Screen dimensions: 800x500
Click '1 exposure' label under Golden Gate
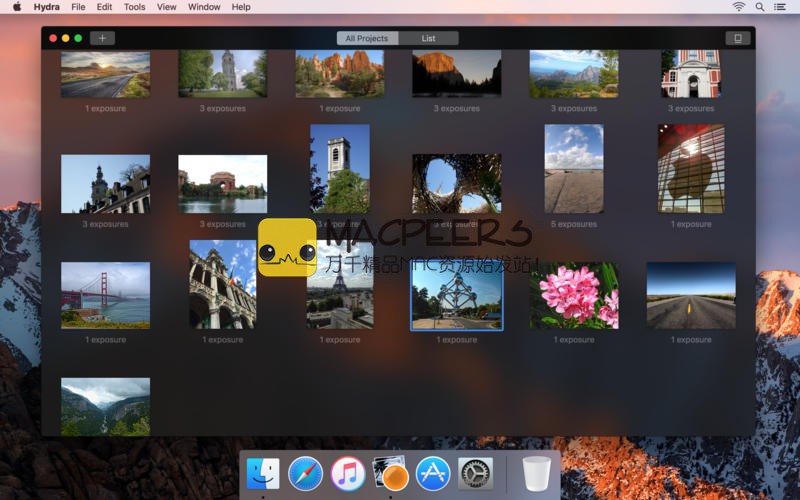pos(106,340)
